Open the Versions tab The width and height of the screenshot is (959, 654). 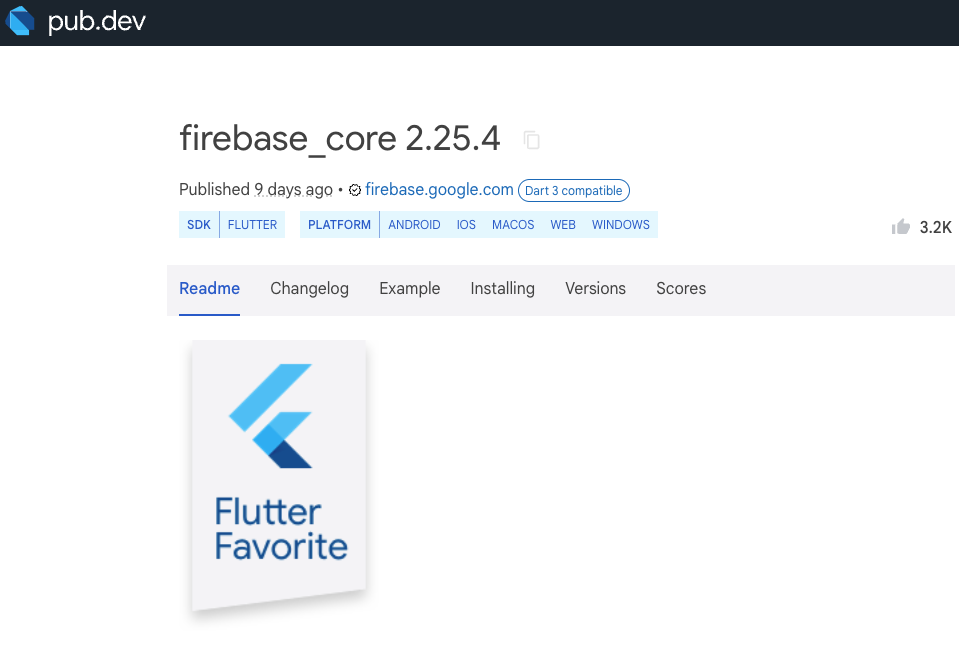(x=595, y=288)
